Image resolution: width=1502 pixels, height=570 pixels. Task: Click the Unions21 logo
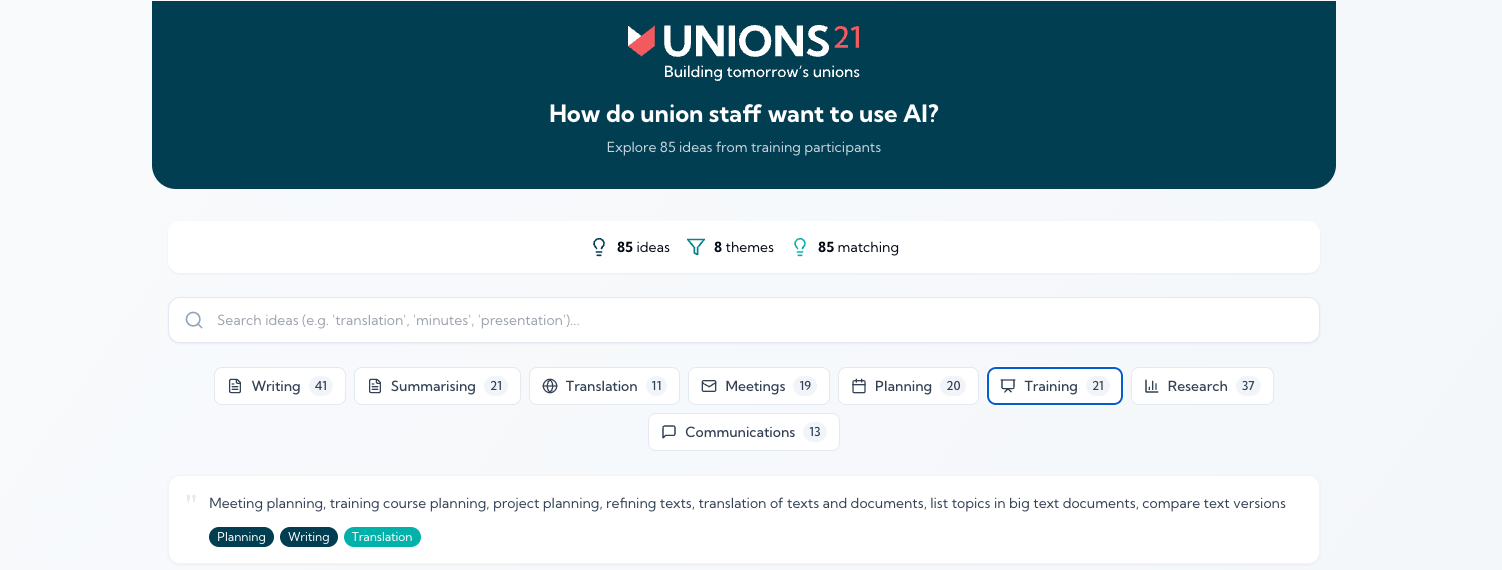[x=744, y=51]
